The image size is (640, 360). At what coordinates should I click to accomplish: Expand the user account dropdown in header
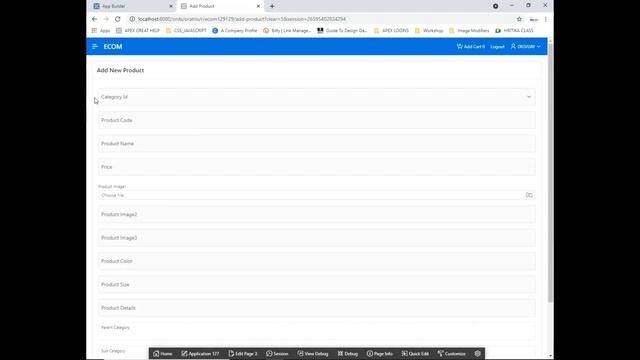tap(525, 47)
